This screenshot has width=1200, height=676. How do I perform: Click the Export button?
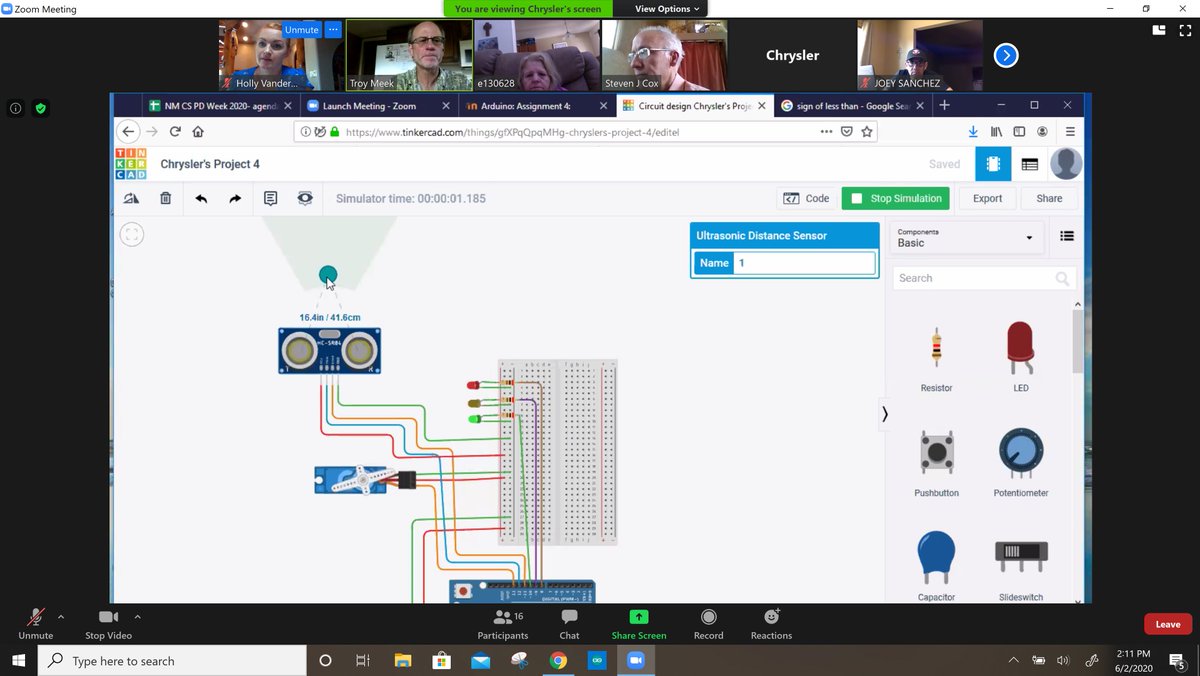click(987, 198)
